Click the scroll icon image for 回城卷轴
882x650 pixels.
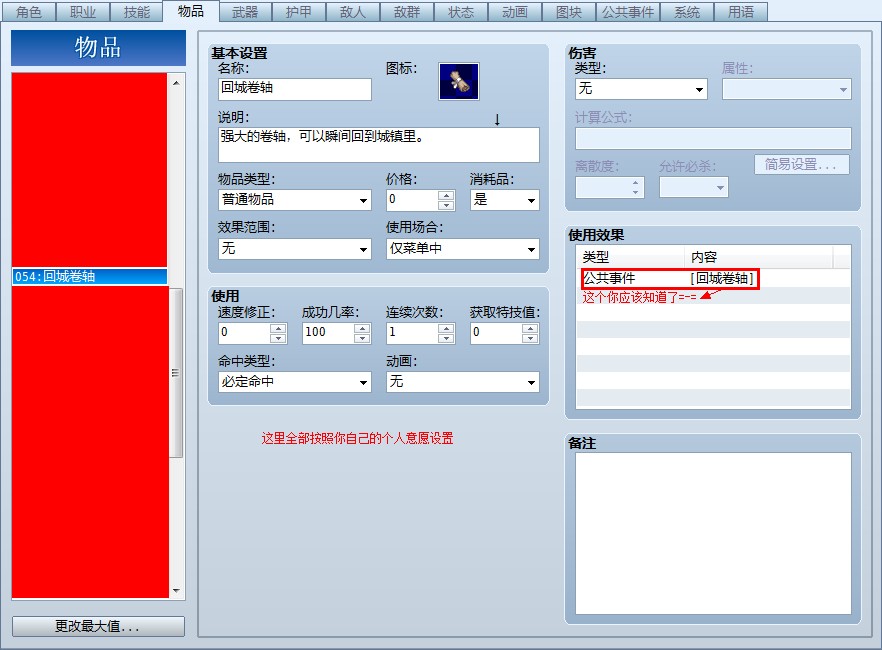tap(458, 82)
